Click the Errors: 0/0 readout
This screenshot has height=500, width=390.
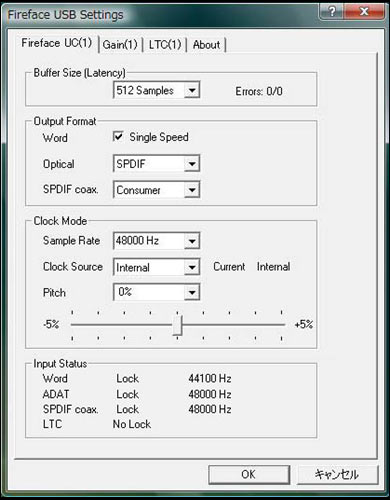[259, 91]
